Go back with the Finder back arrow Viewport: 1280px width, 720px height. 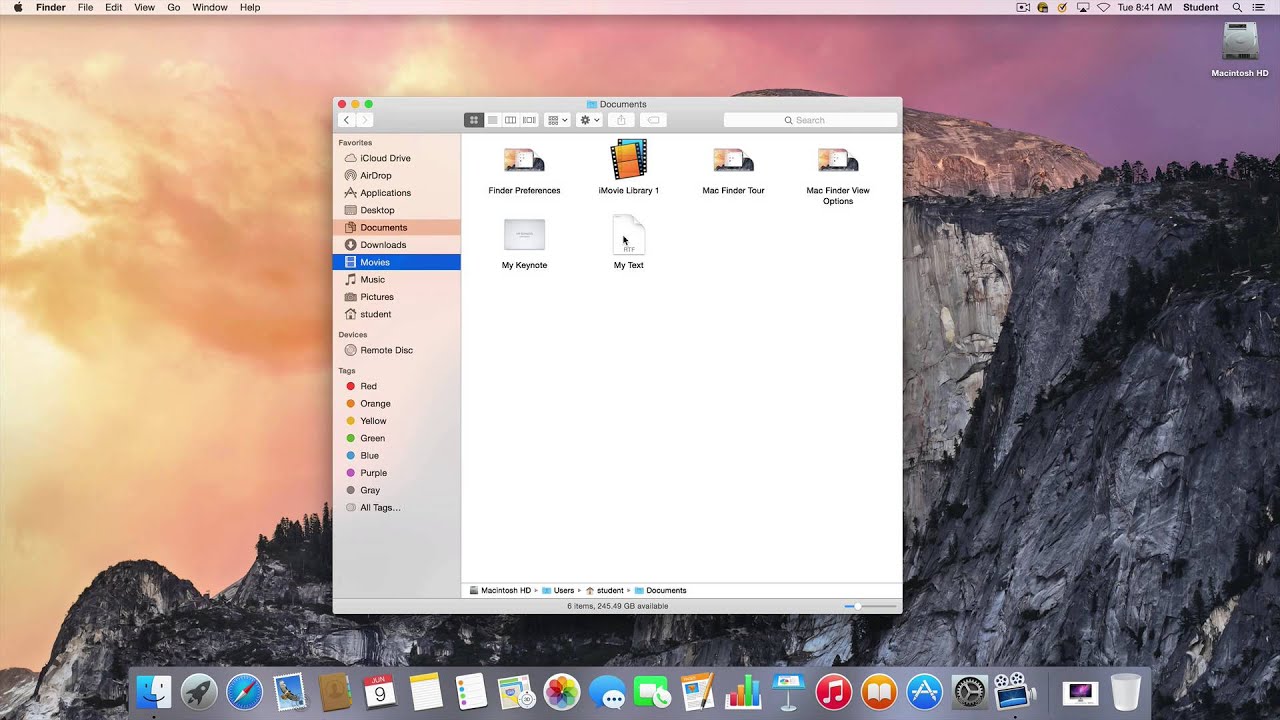[x=346, y=120]
